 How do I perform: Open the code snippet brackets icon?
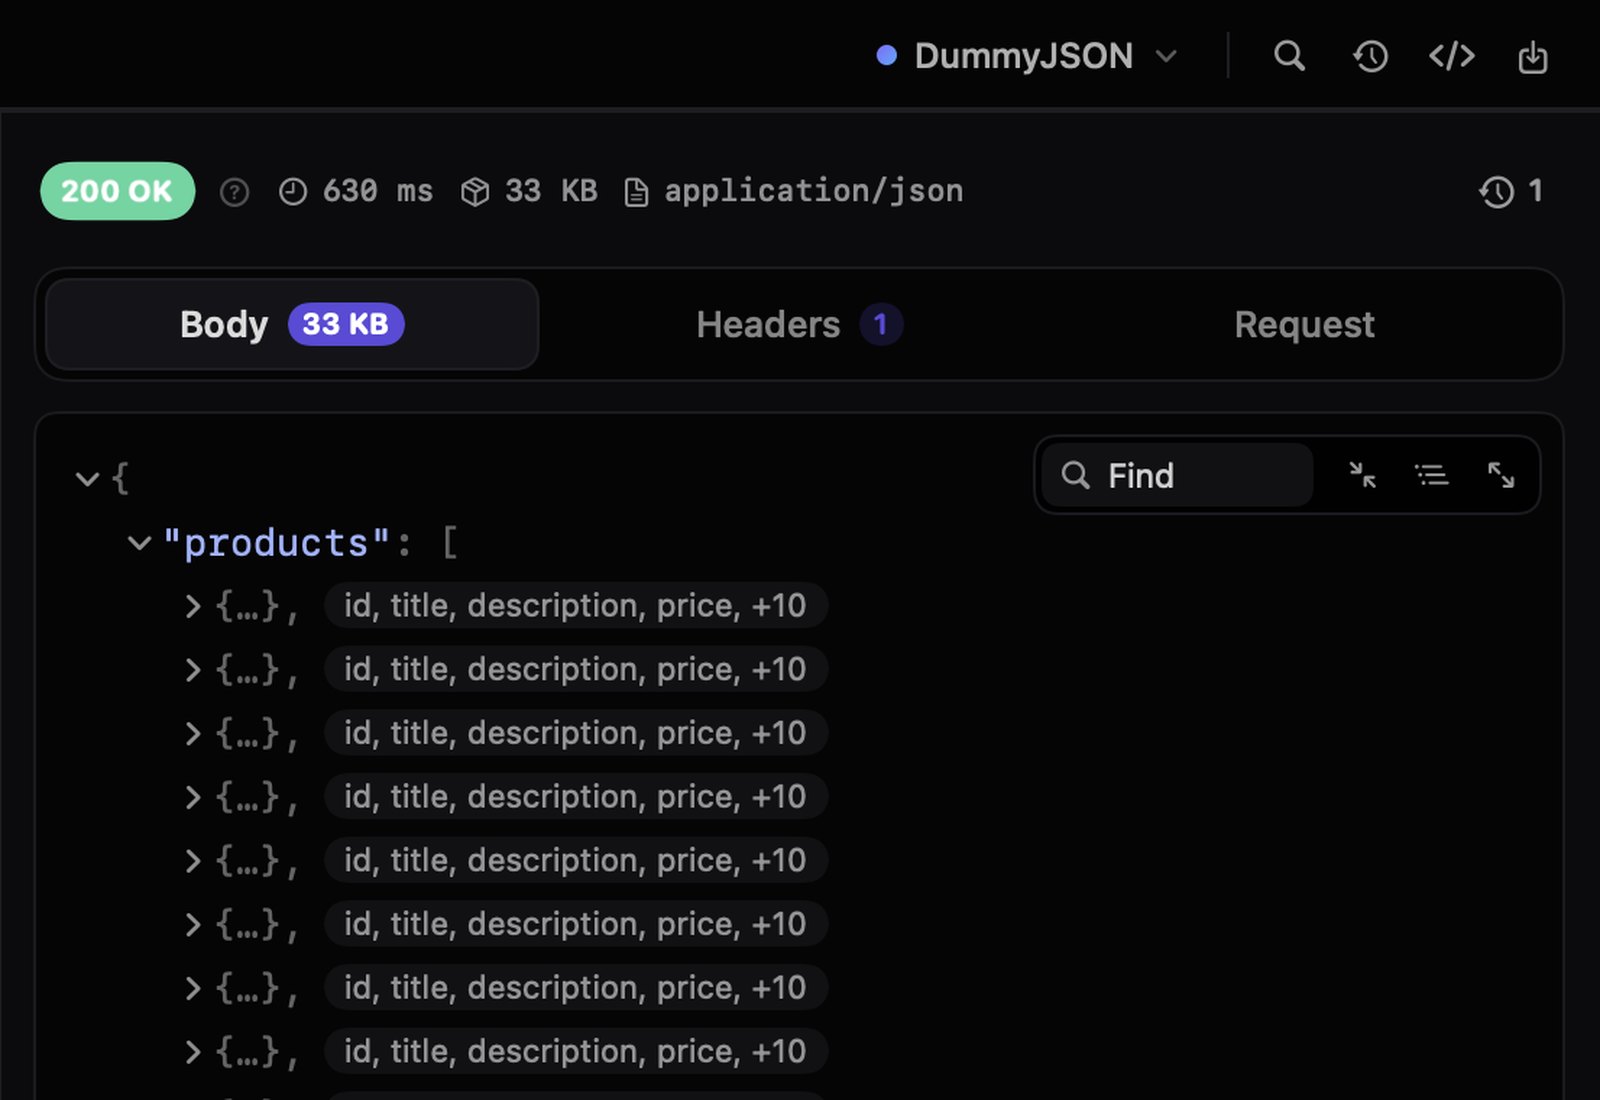tap(1451, 56)
